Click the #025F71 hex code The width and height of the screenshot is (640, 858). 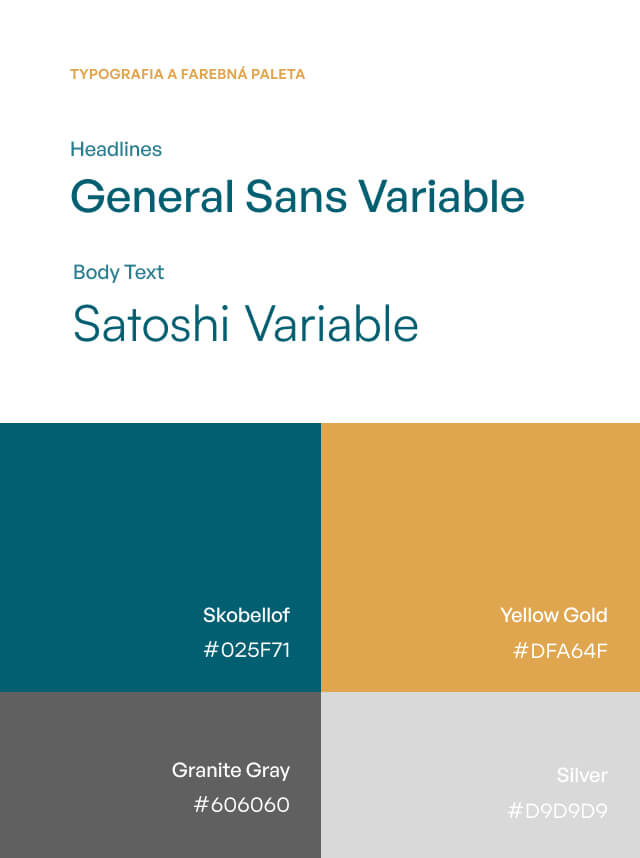[x=246, y=650]
